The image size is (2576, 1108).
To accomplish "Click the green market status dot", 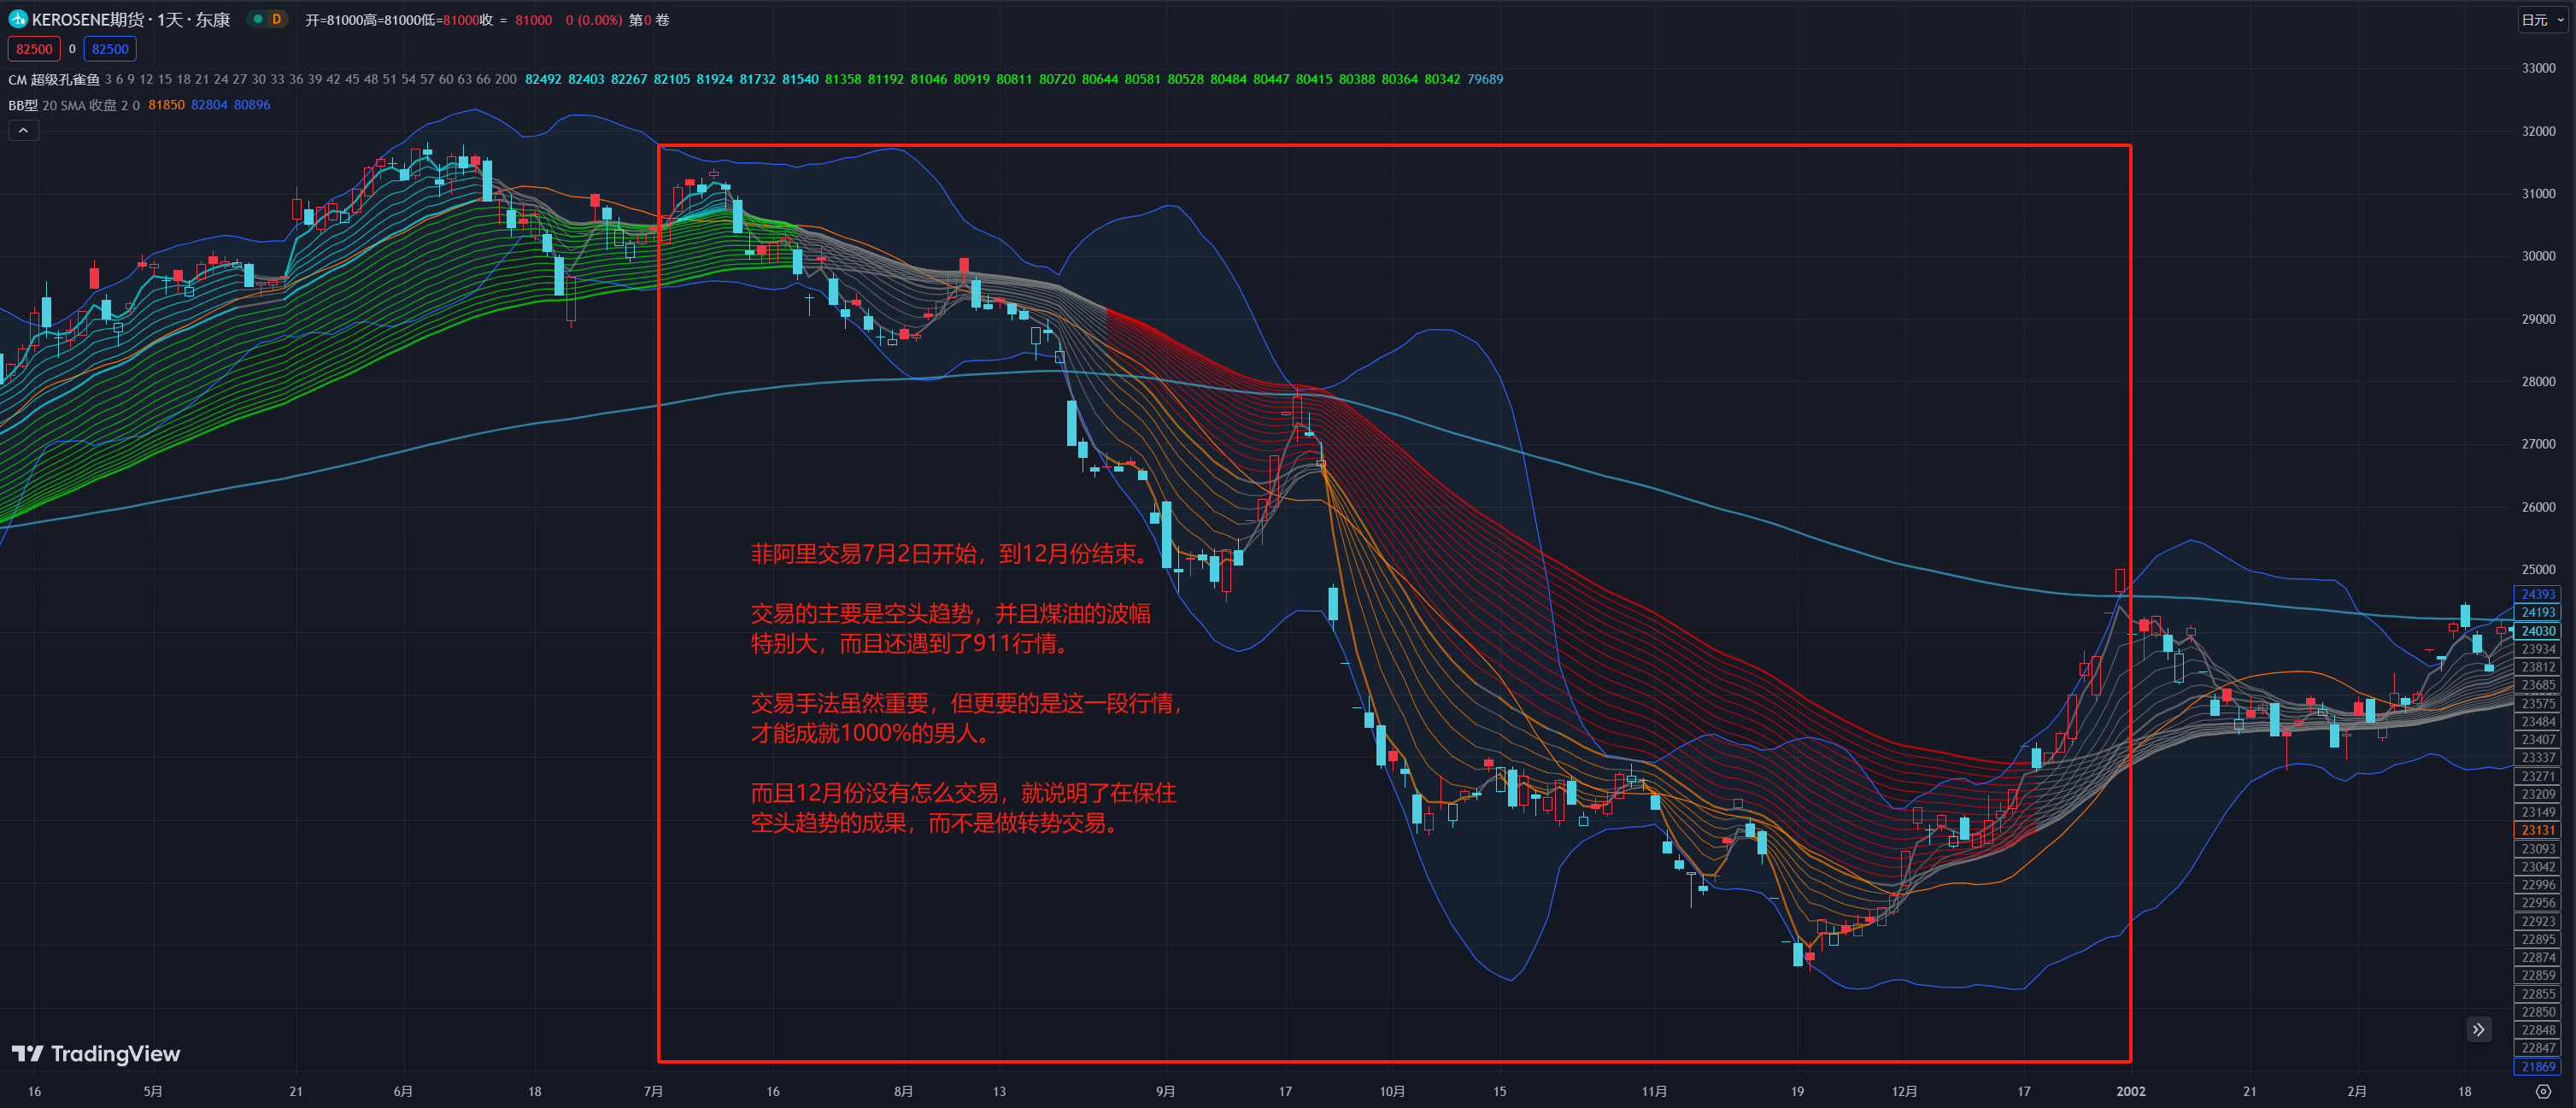I will coord(258,19).
